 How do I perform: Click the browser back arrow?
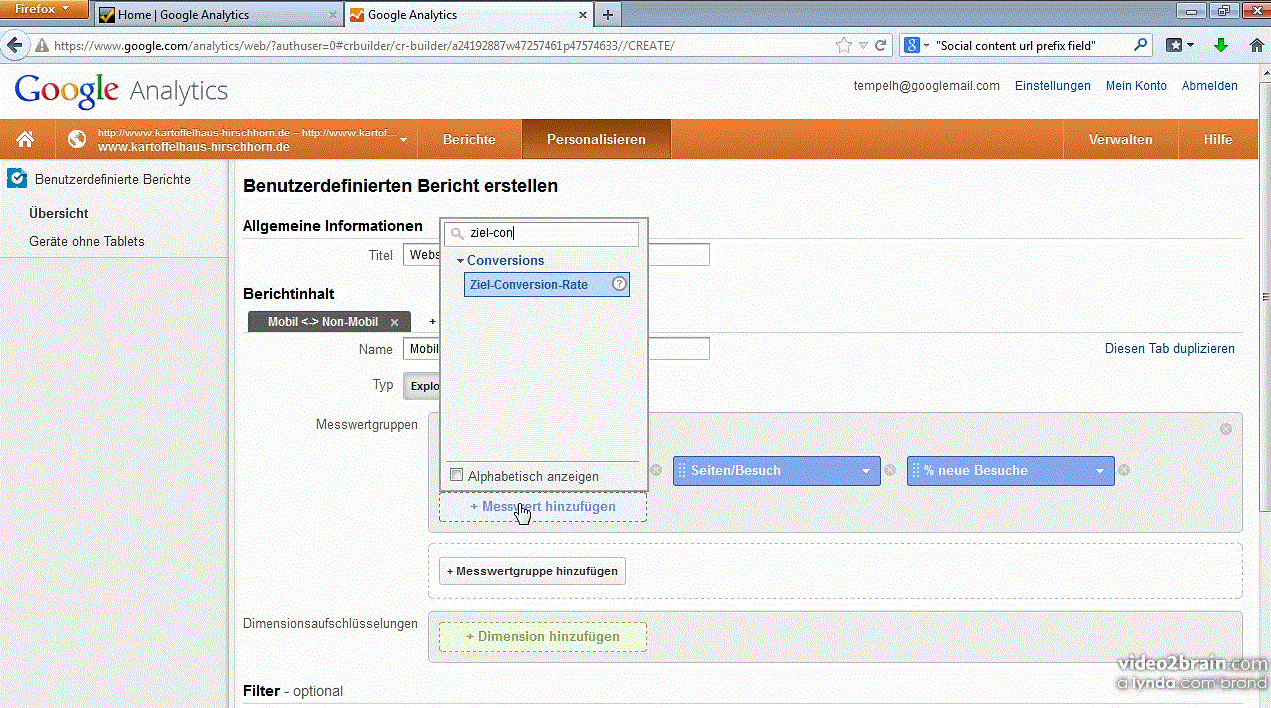point(15,45)
